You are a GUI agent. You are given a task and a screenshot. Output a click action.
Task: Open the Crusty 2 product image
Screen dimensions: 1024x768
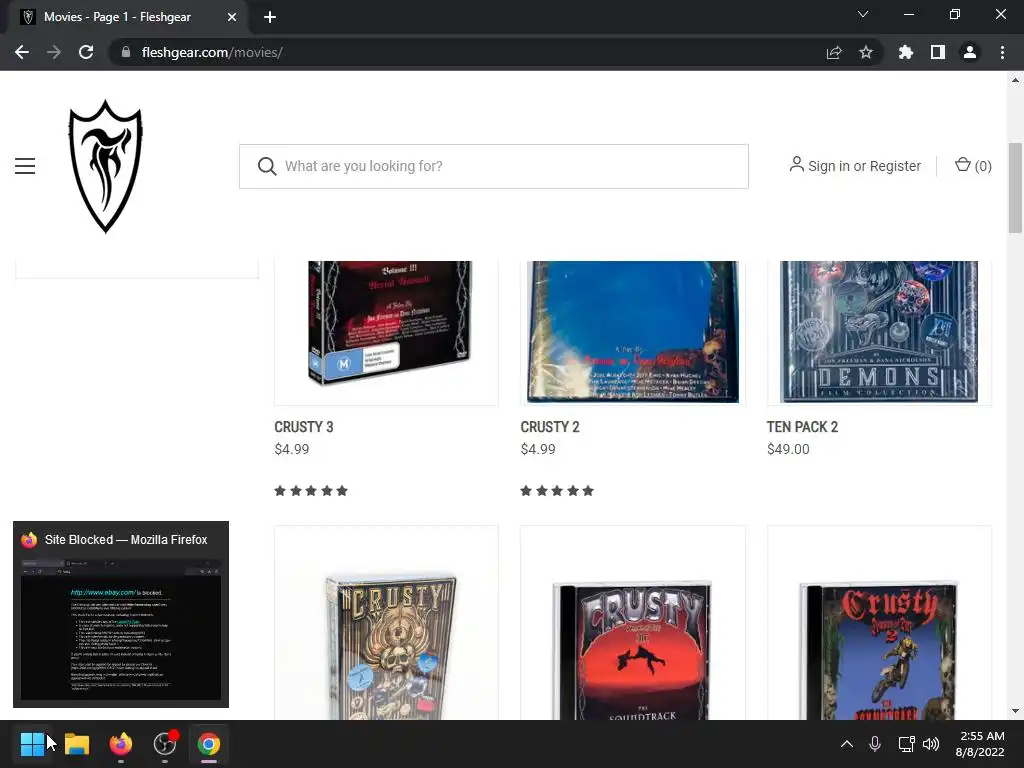pyautogui.click(x=633, y=331)
